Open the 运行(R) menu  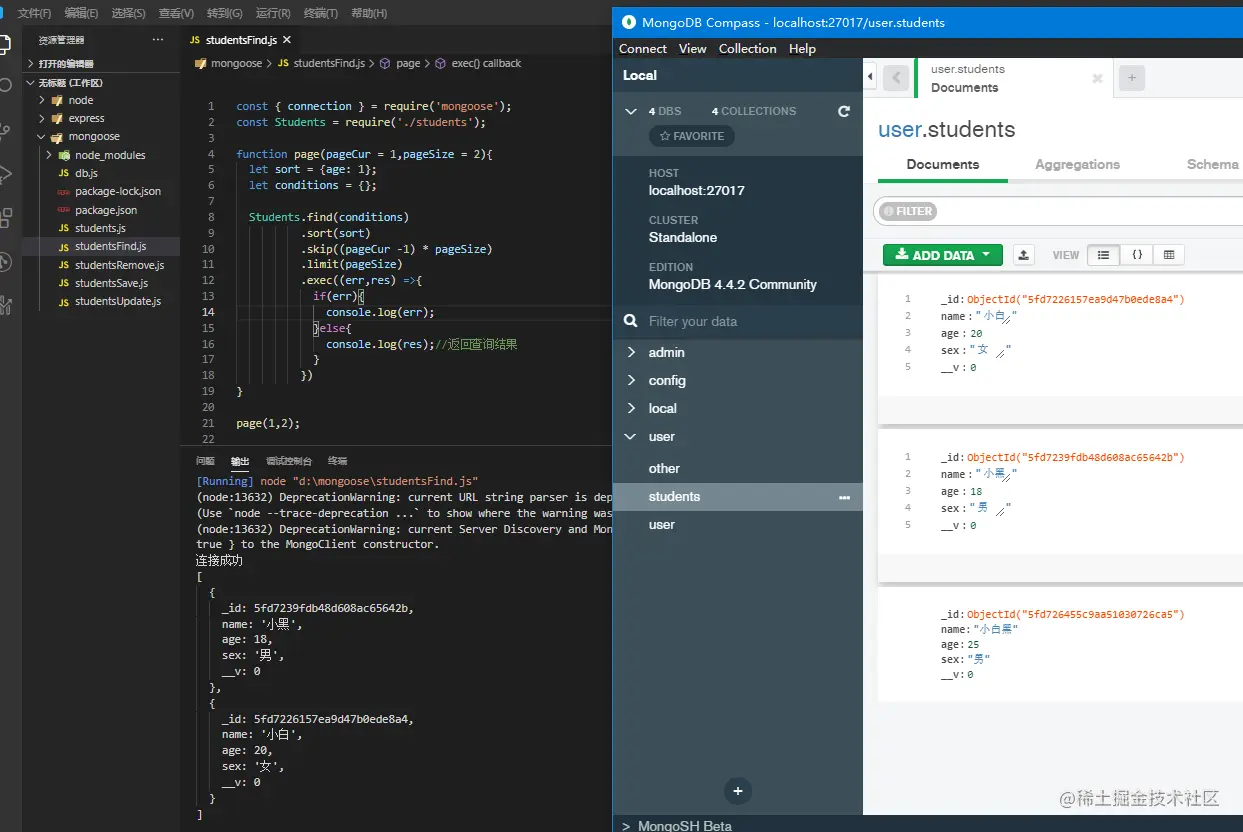[x=273, y=13]
